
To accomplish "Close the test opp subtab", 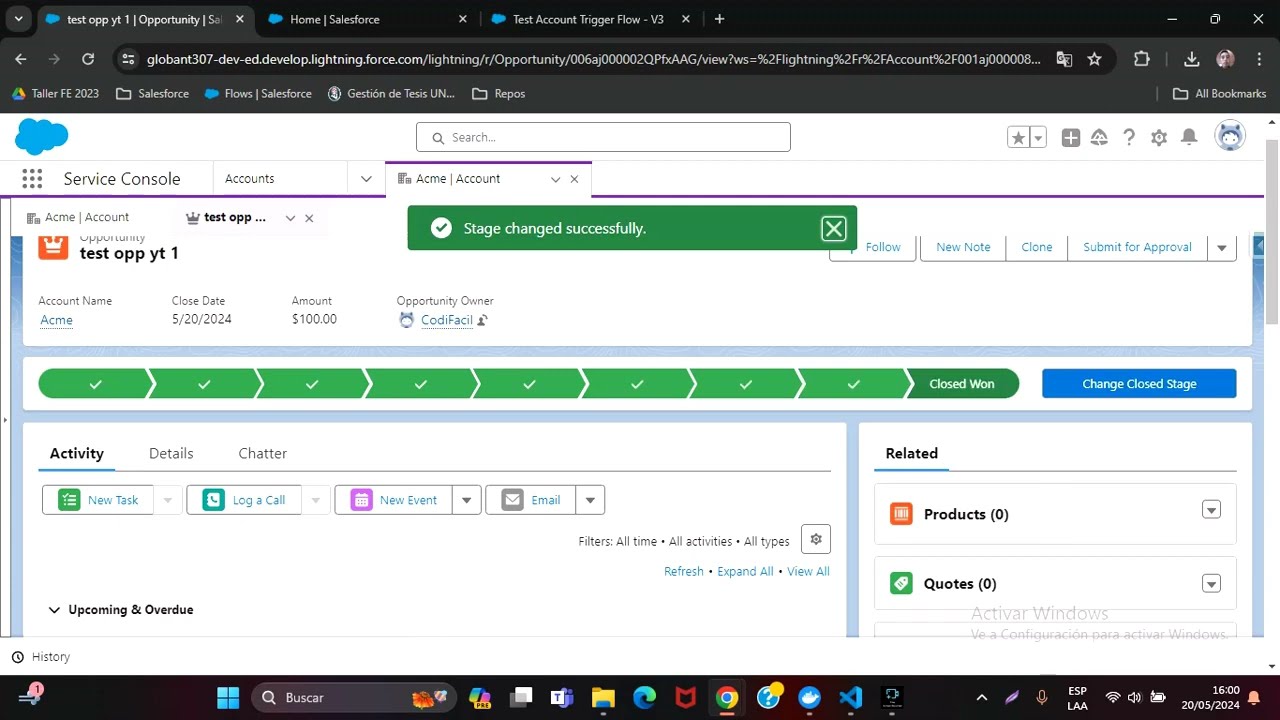I will click(x=309, y=218).
